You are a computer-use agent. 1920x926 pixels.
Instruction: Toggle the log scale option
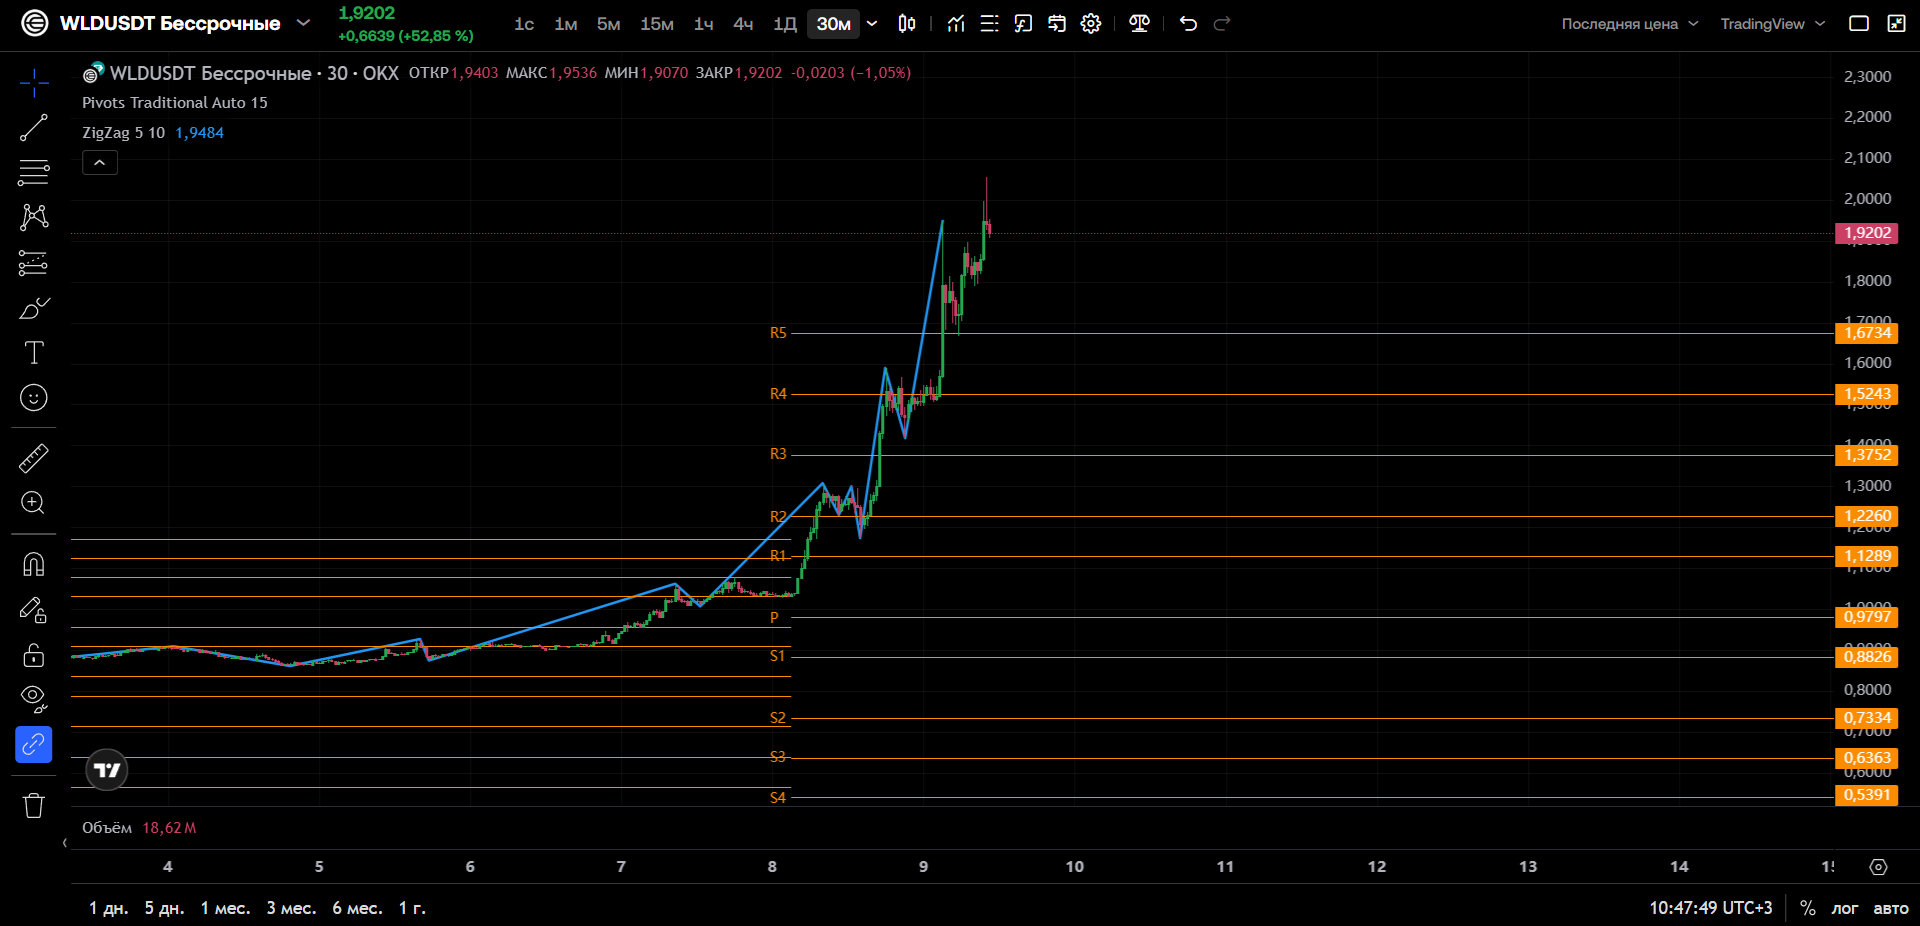point(1844,908)
